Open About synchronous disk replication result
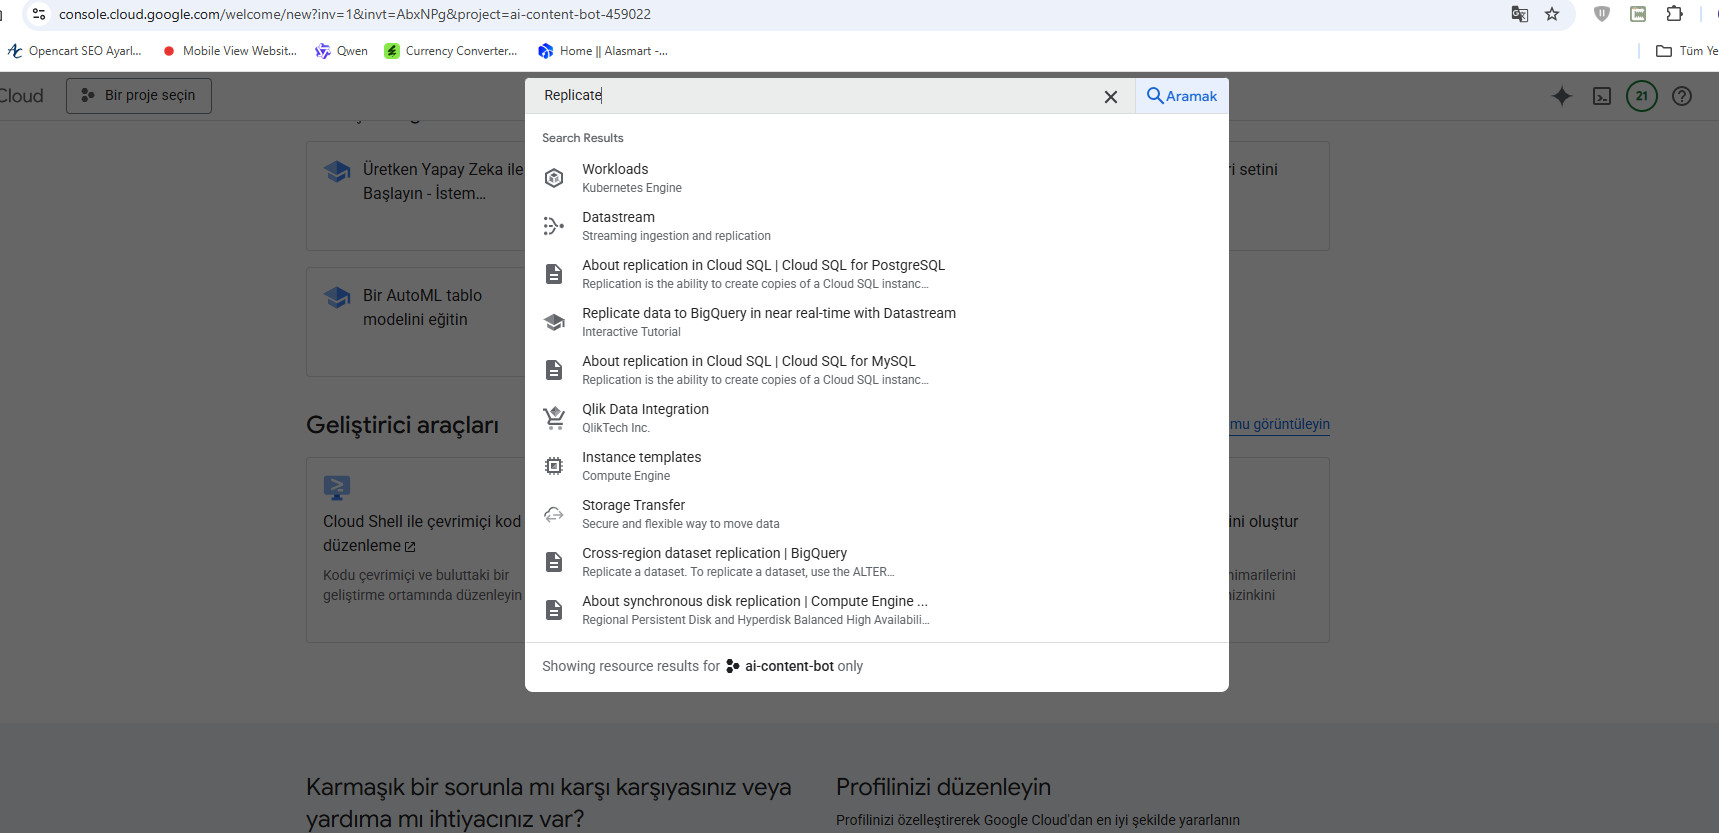The image size is (1719, 833). click(876, 610)
